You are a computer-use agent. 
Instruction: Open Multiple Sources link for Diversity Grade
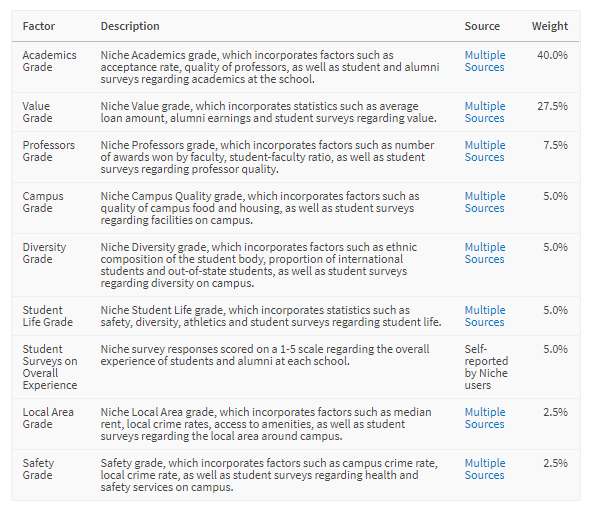pos(485,253)
